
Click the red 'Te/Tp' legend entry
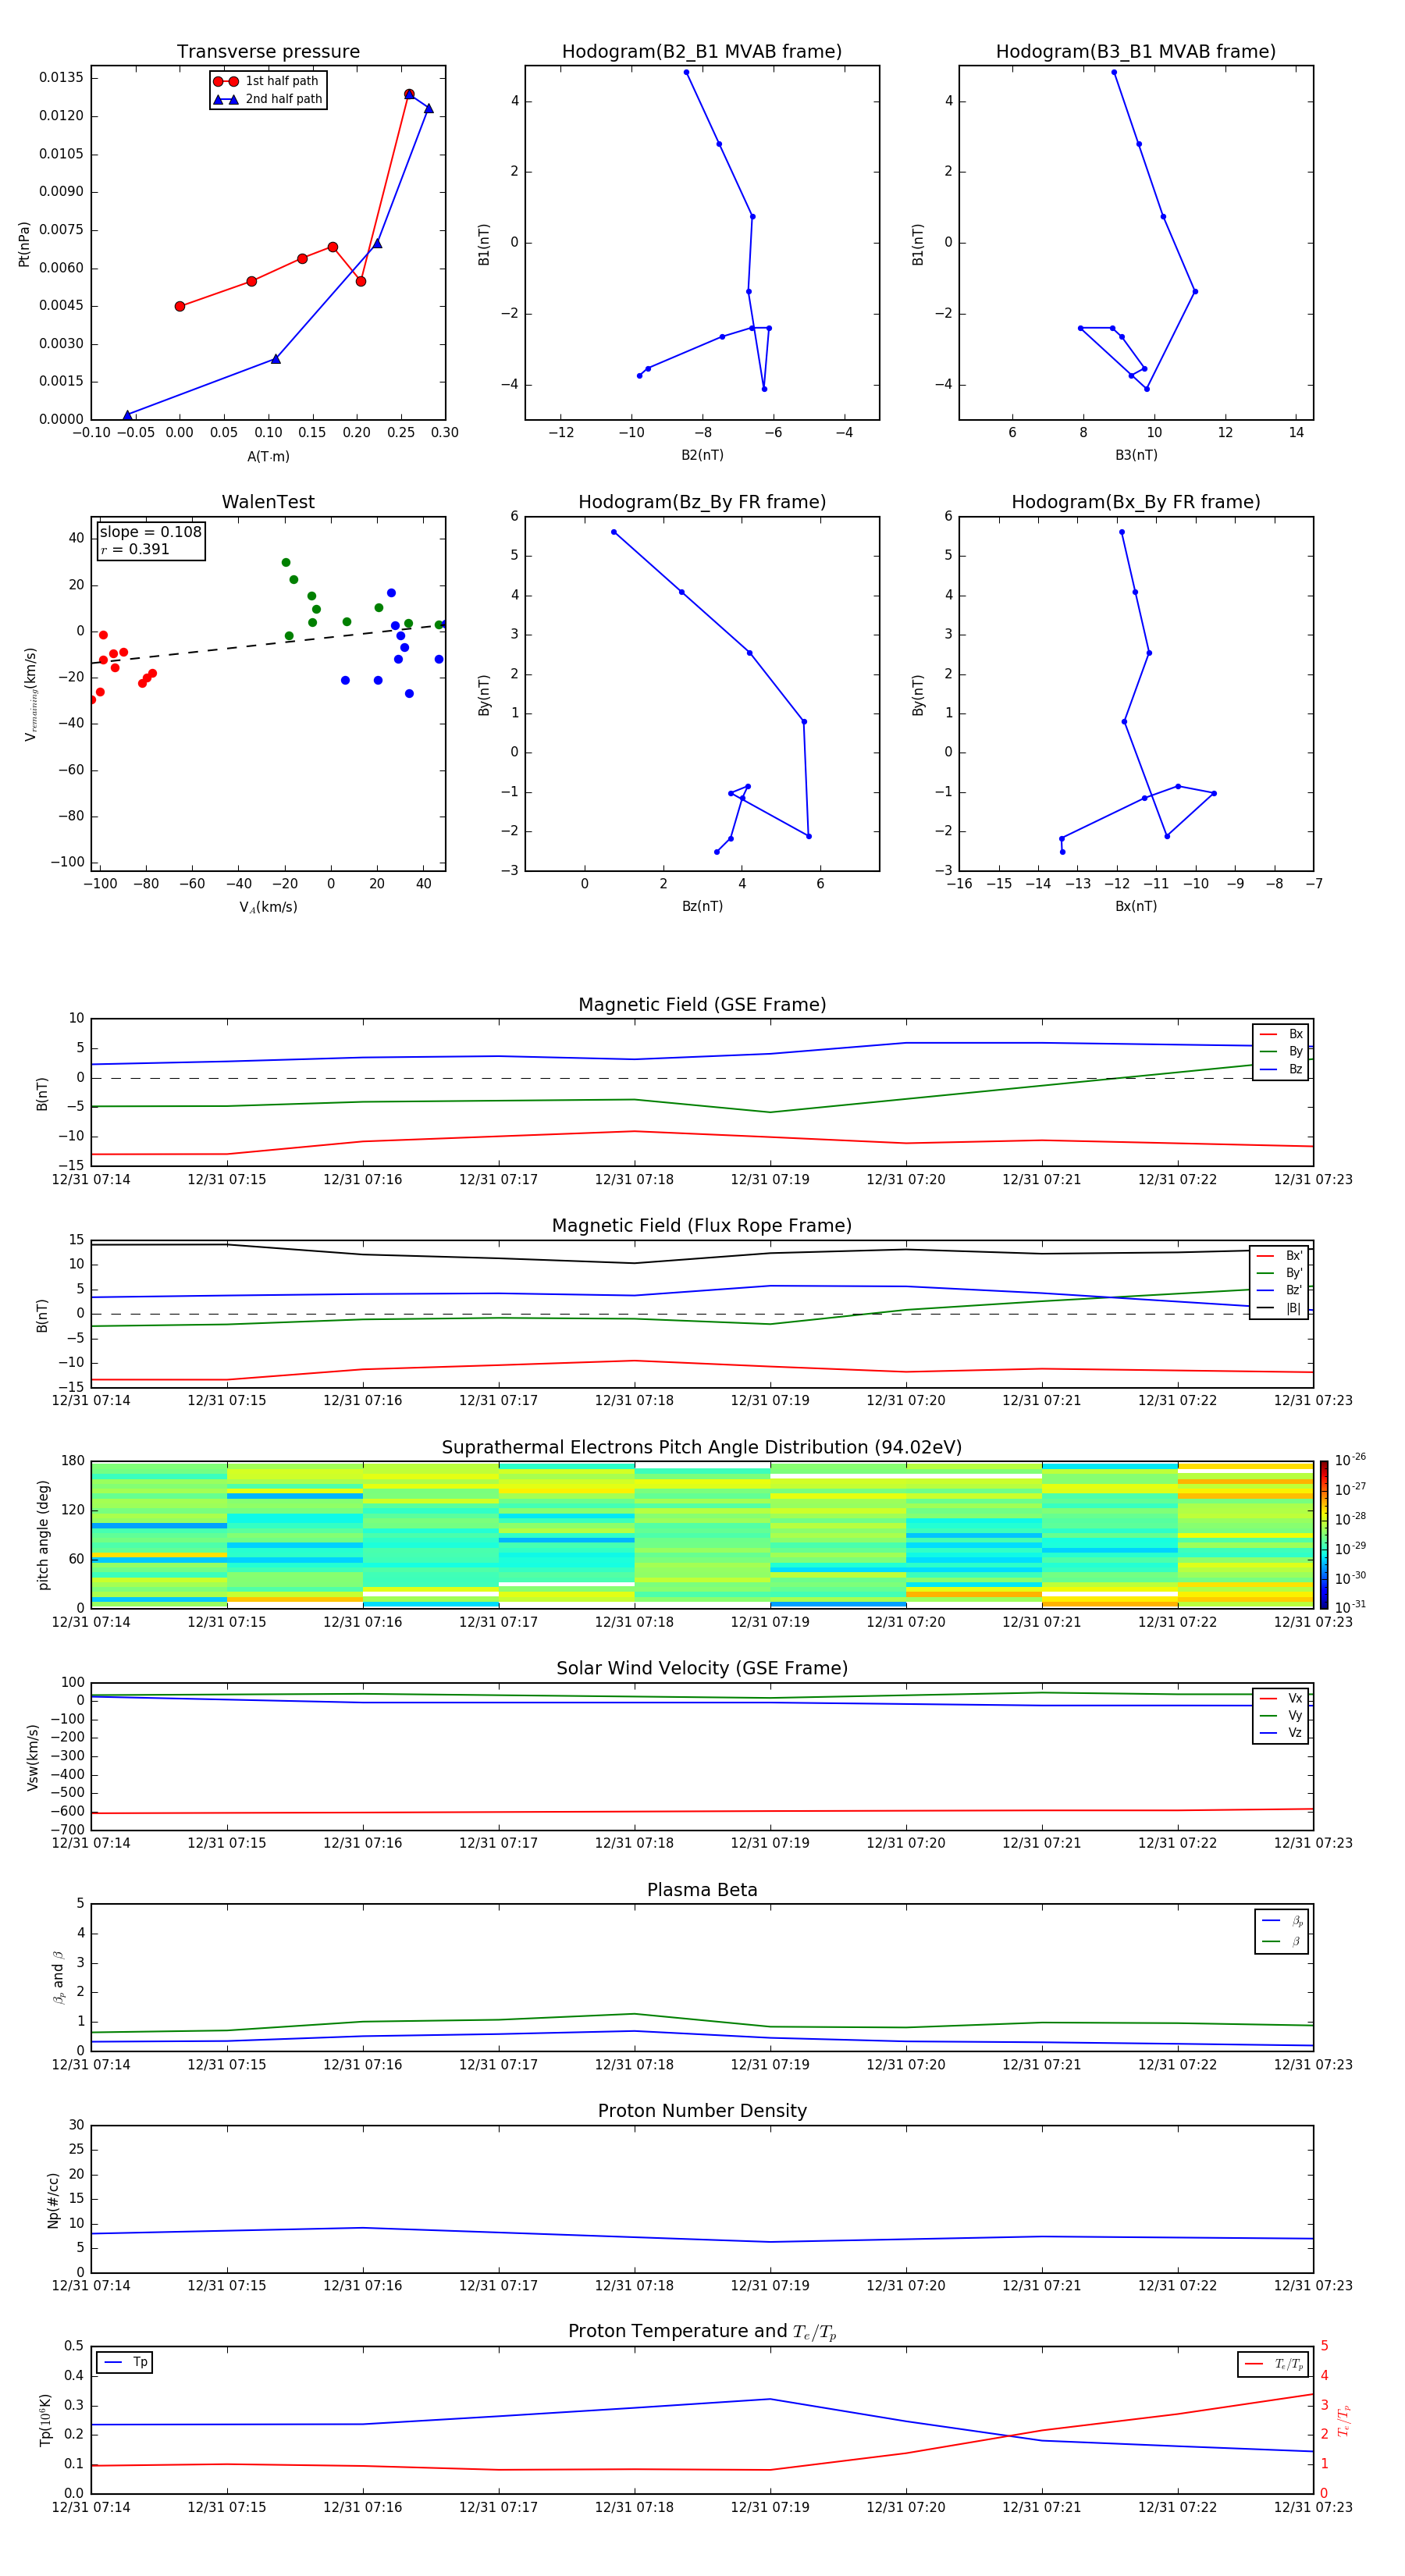(x=1273, y=2364)
